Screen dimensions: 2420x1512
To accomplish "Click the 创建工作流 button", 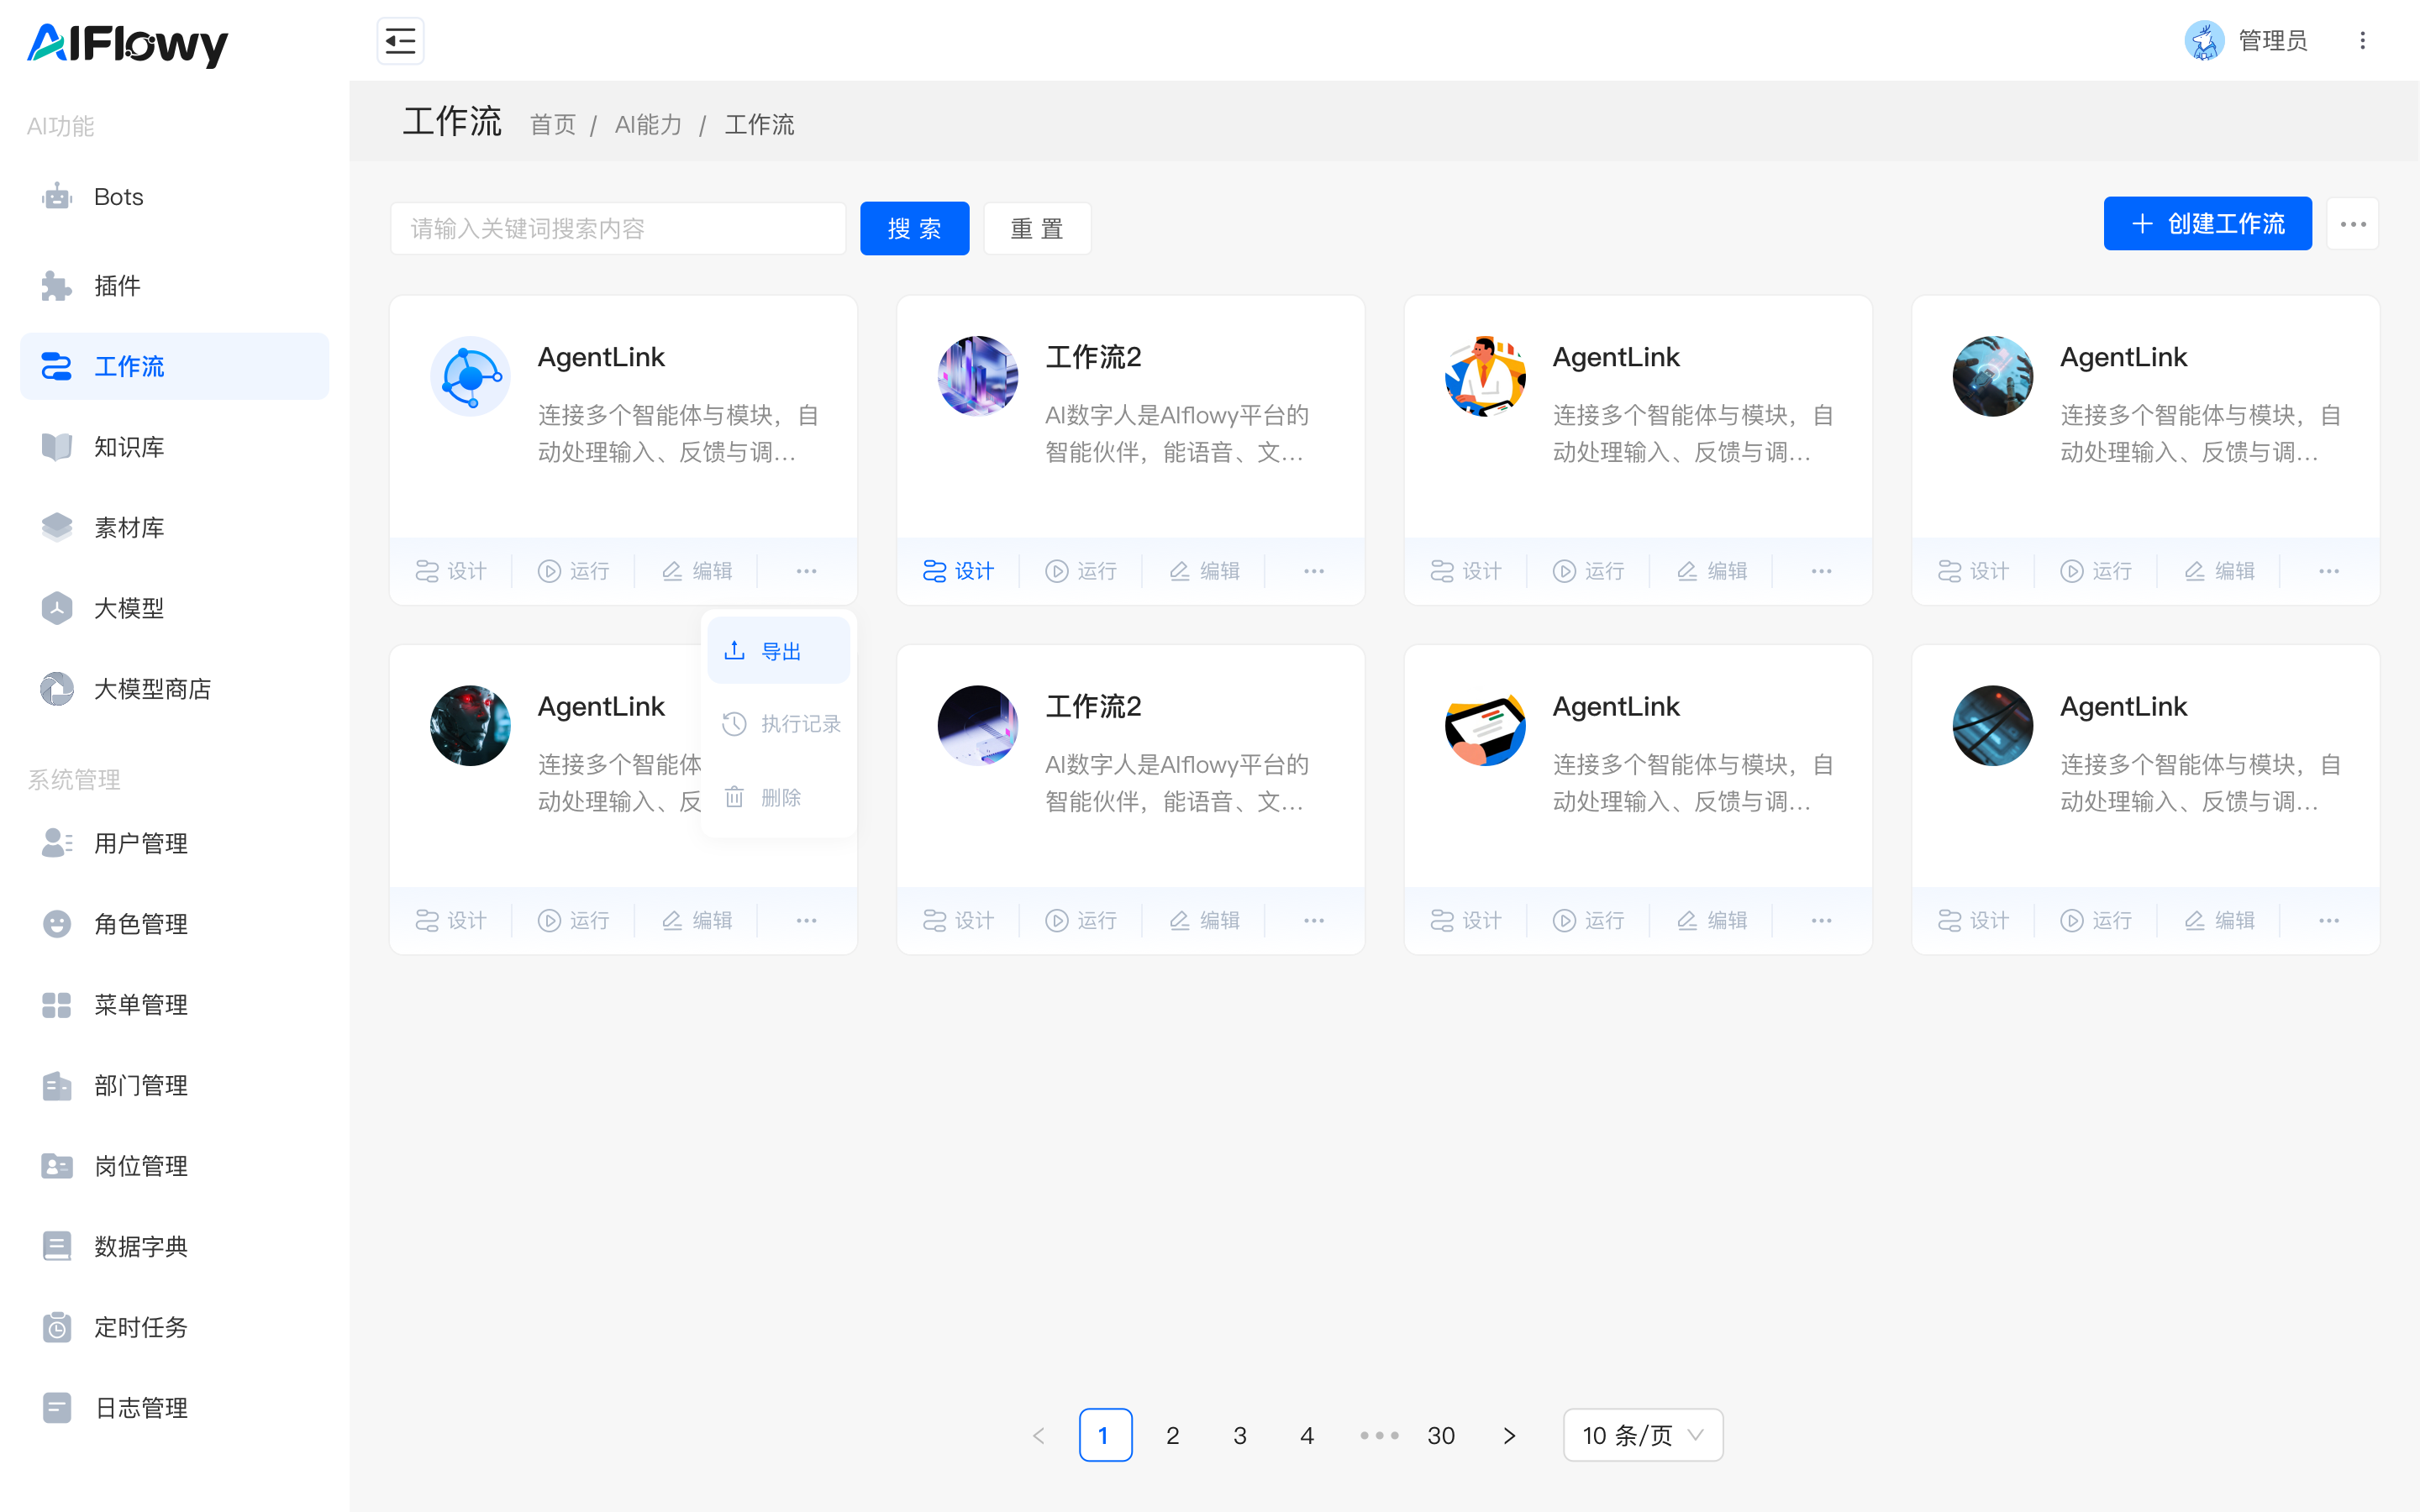I will [x=2207, y=223].
